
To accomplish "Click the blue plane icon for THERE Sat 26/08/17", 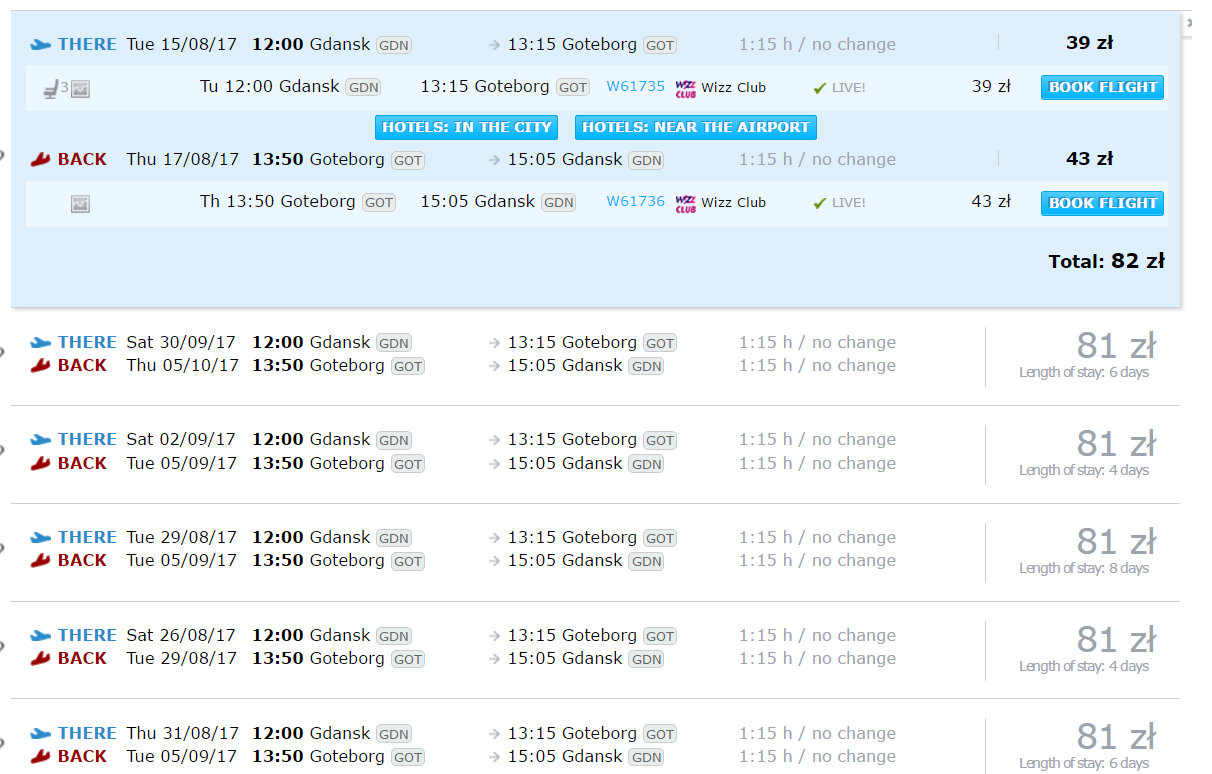I will point(40,635).
